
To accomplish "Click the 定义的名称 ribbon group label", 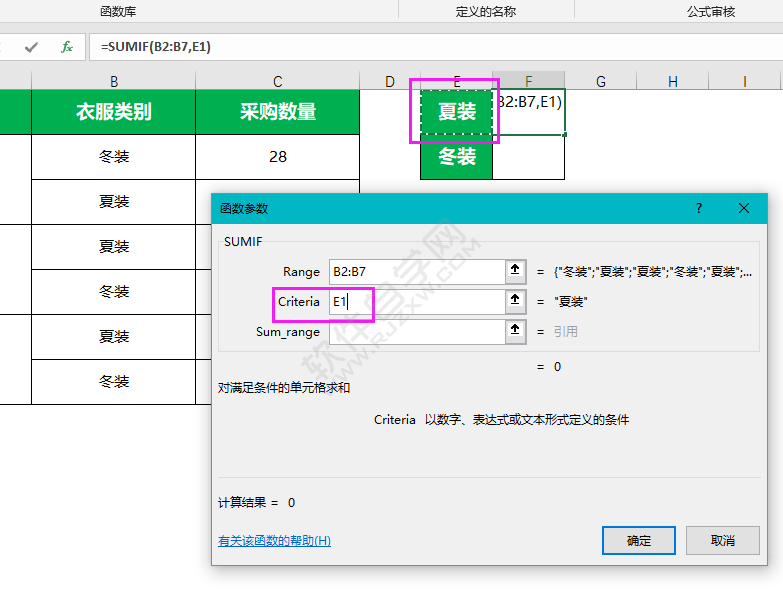I will [x=485, y=11].
